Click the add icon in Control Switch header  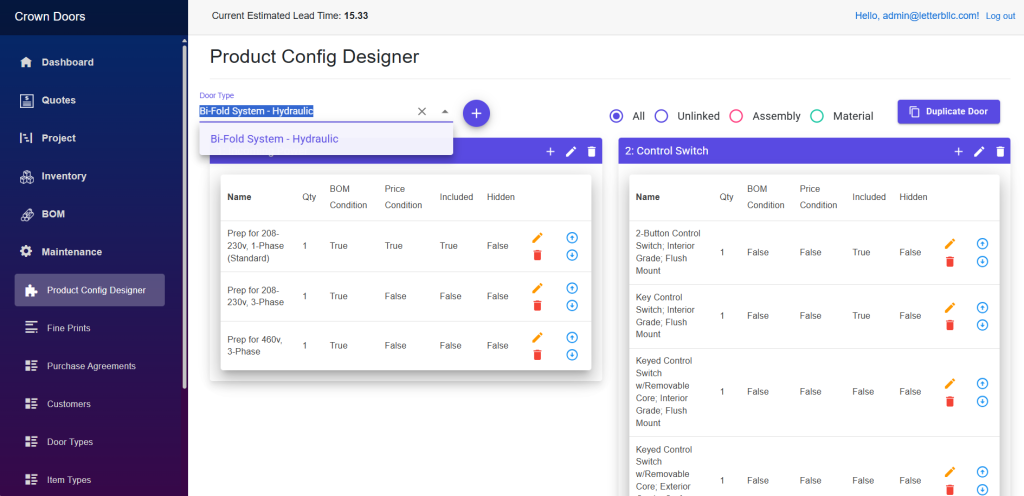[958, 151]
